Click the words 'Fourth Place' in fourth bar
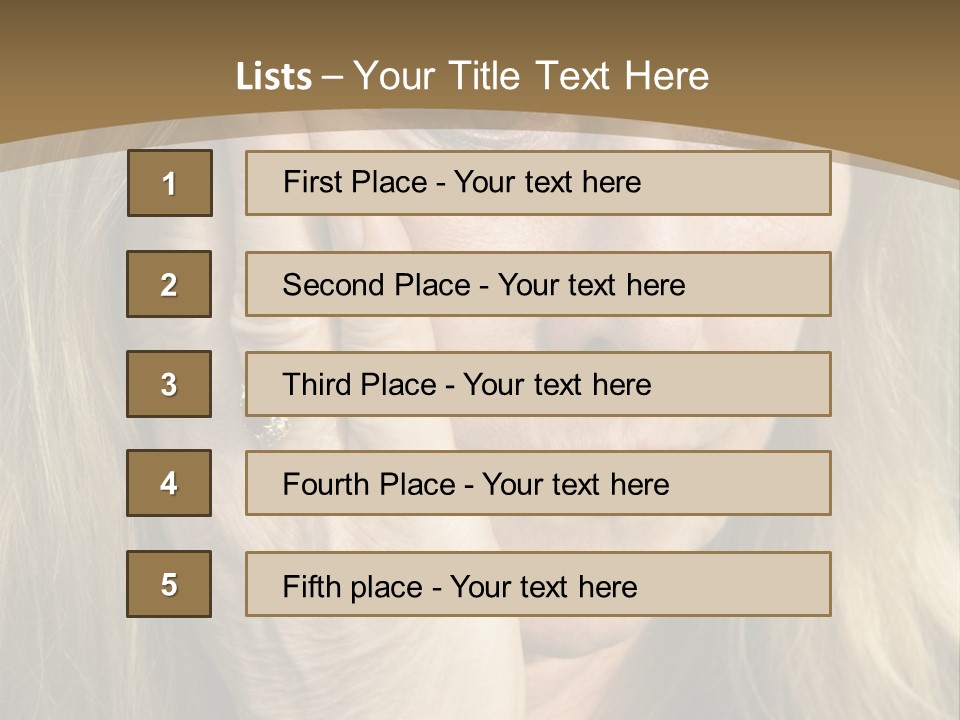Screen dimensions: 960x720 [x=369, y=484]
